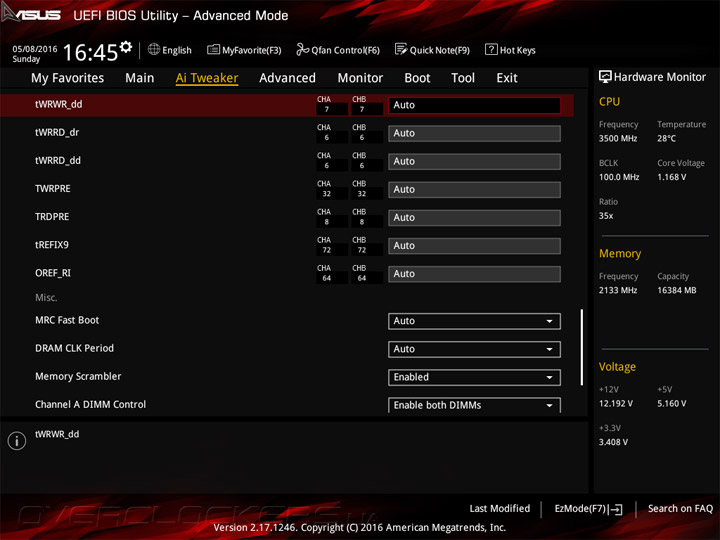Click the DRAM CLK Period label

pyautogui.click(x=74, y=348)
